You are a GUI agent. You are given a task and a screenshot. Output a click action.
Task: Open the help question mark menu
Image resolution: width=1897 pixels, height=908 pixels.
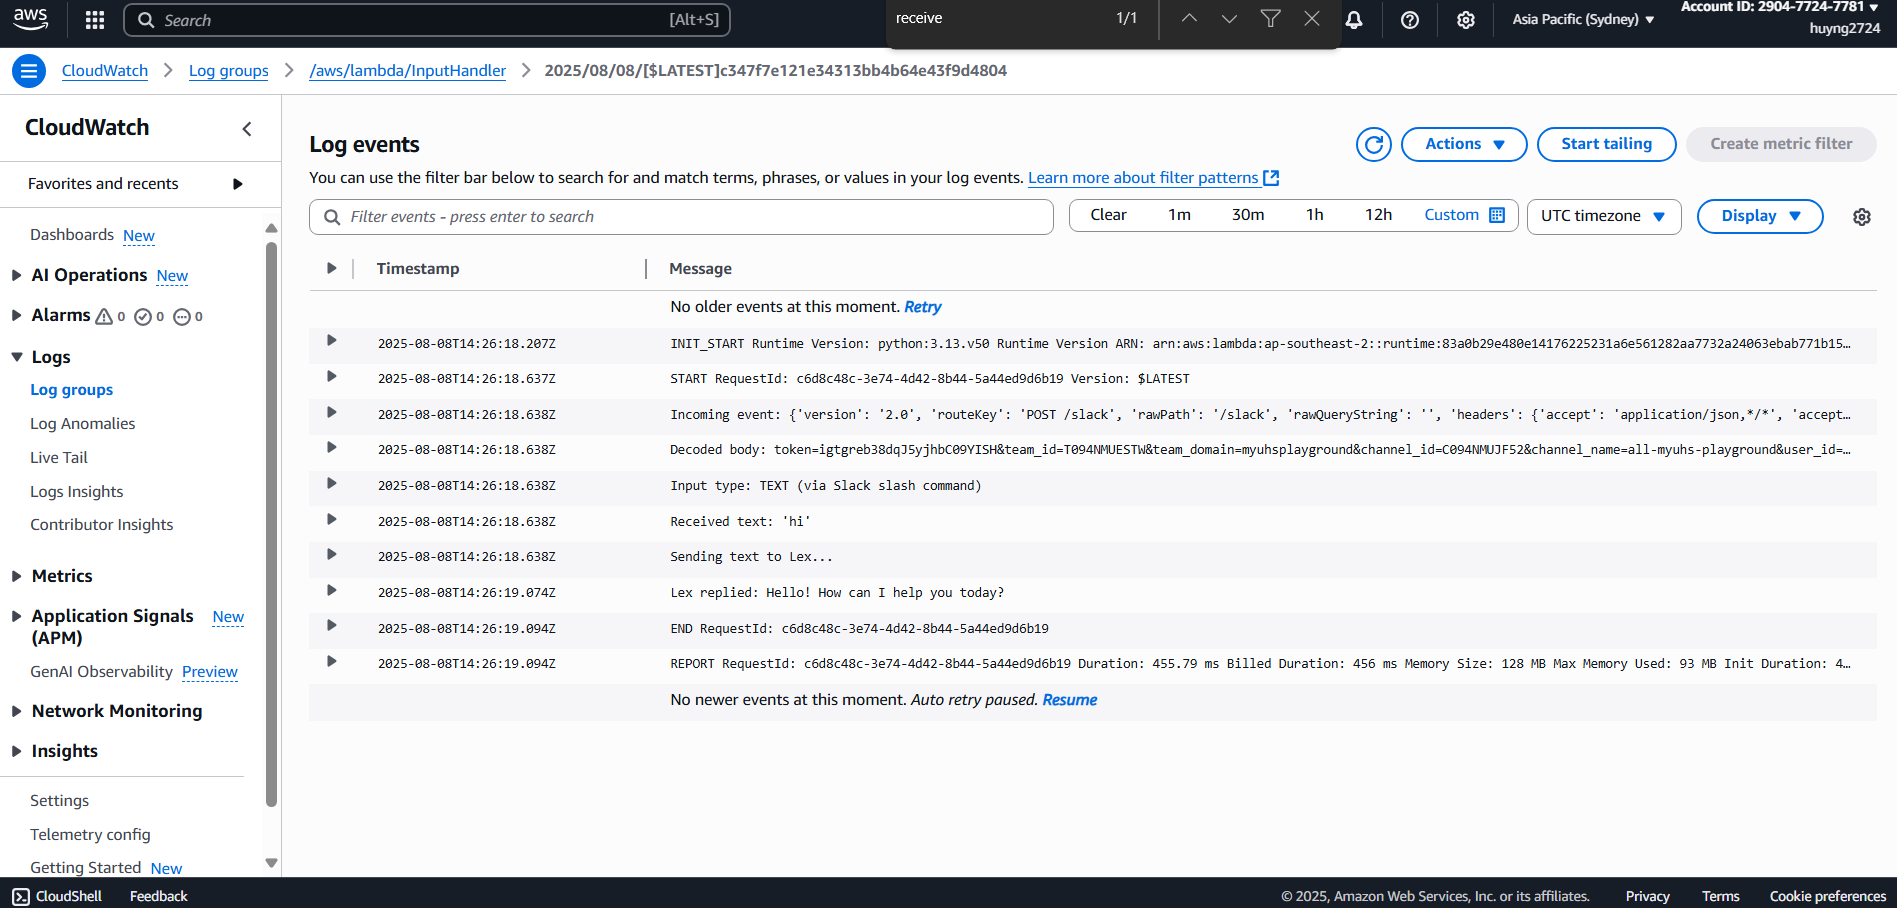point(1410,20)
